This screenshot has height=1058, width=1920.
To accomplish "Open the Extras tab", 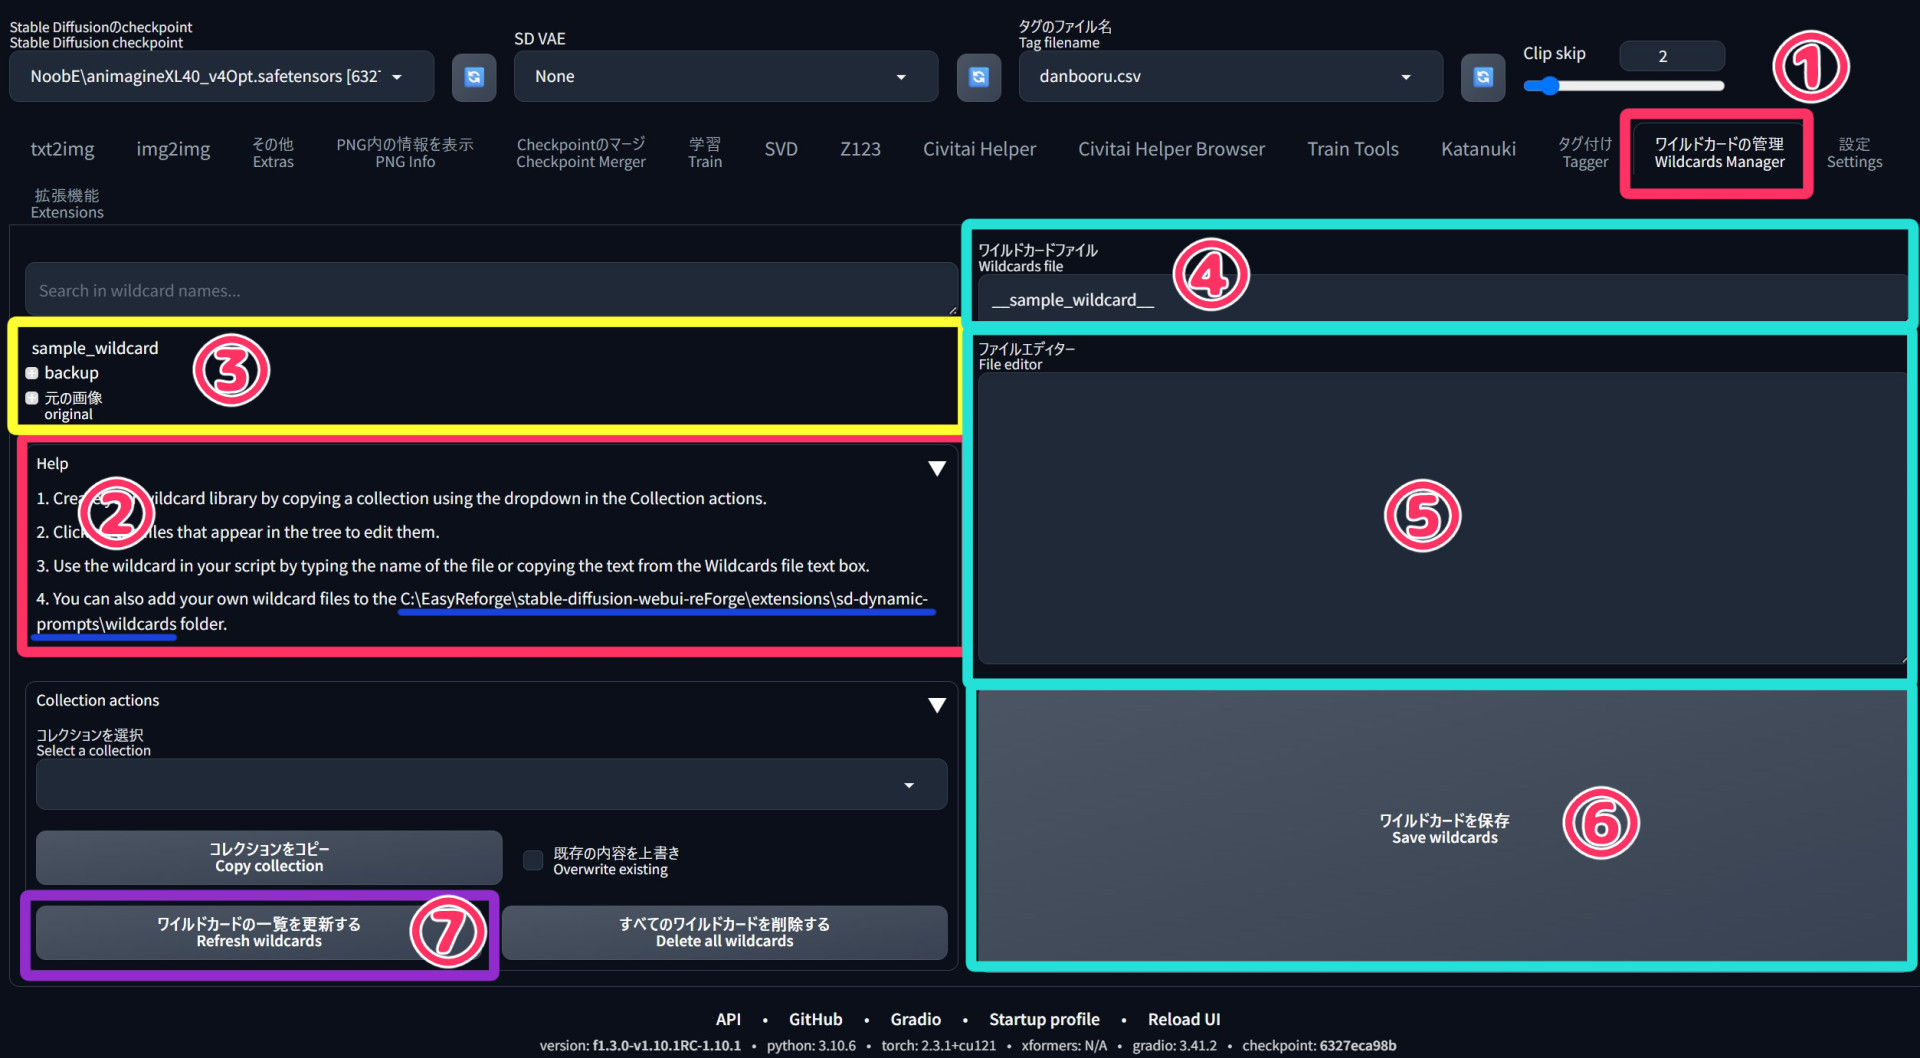I will pos(273,152).
